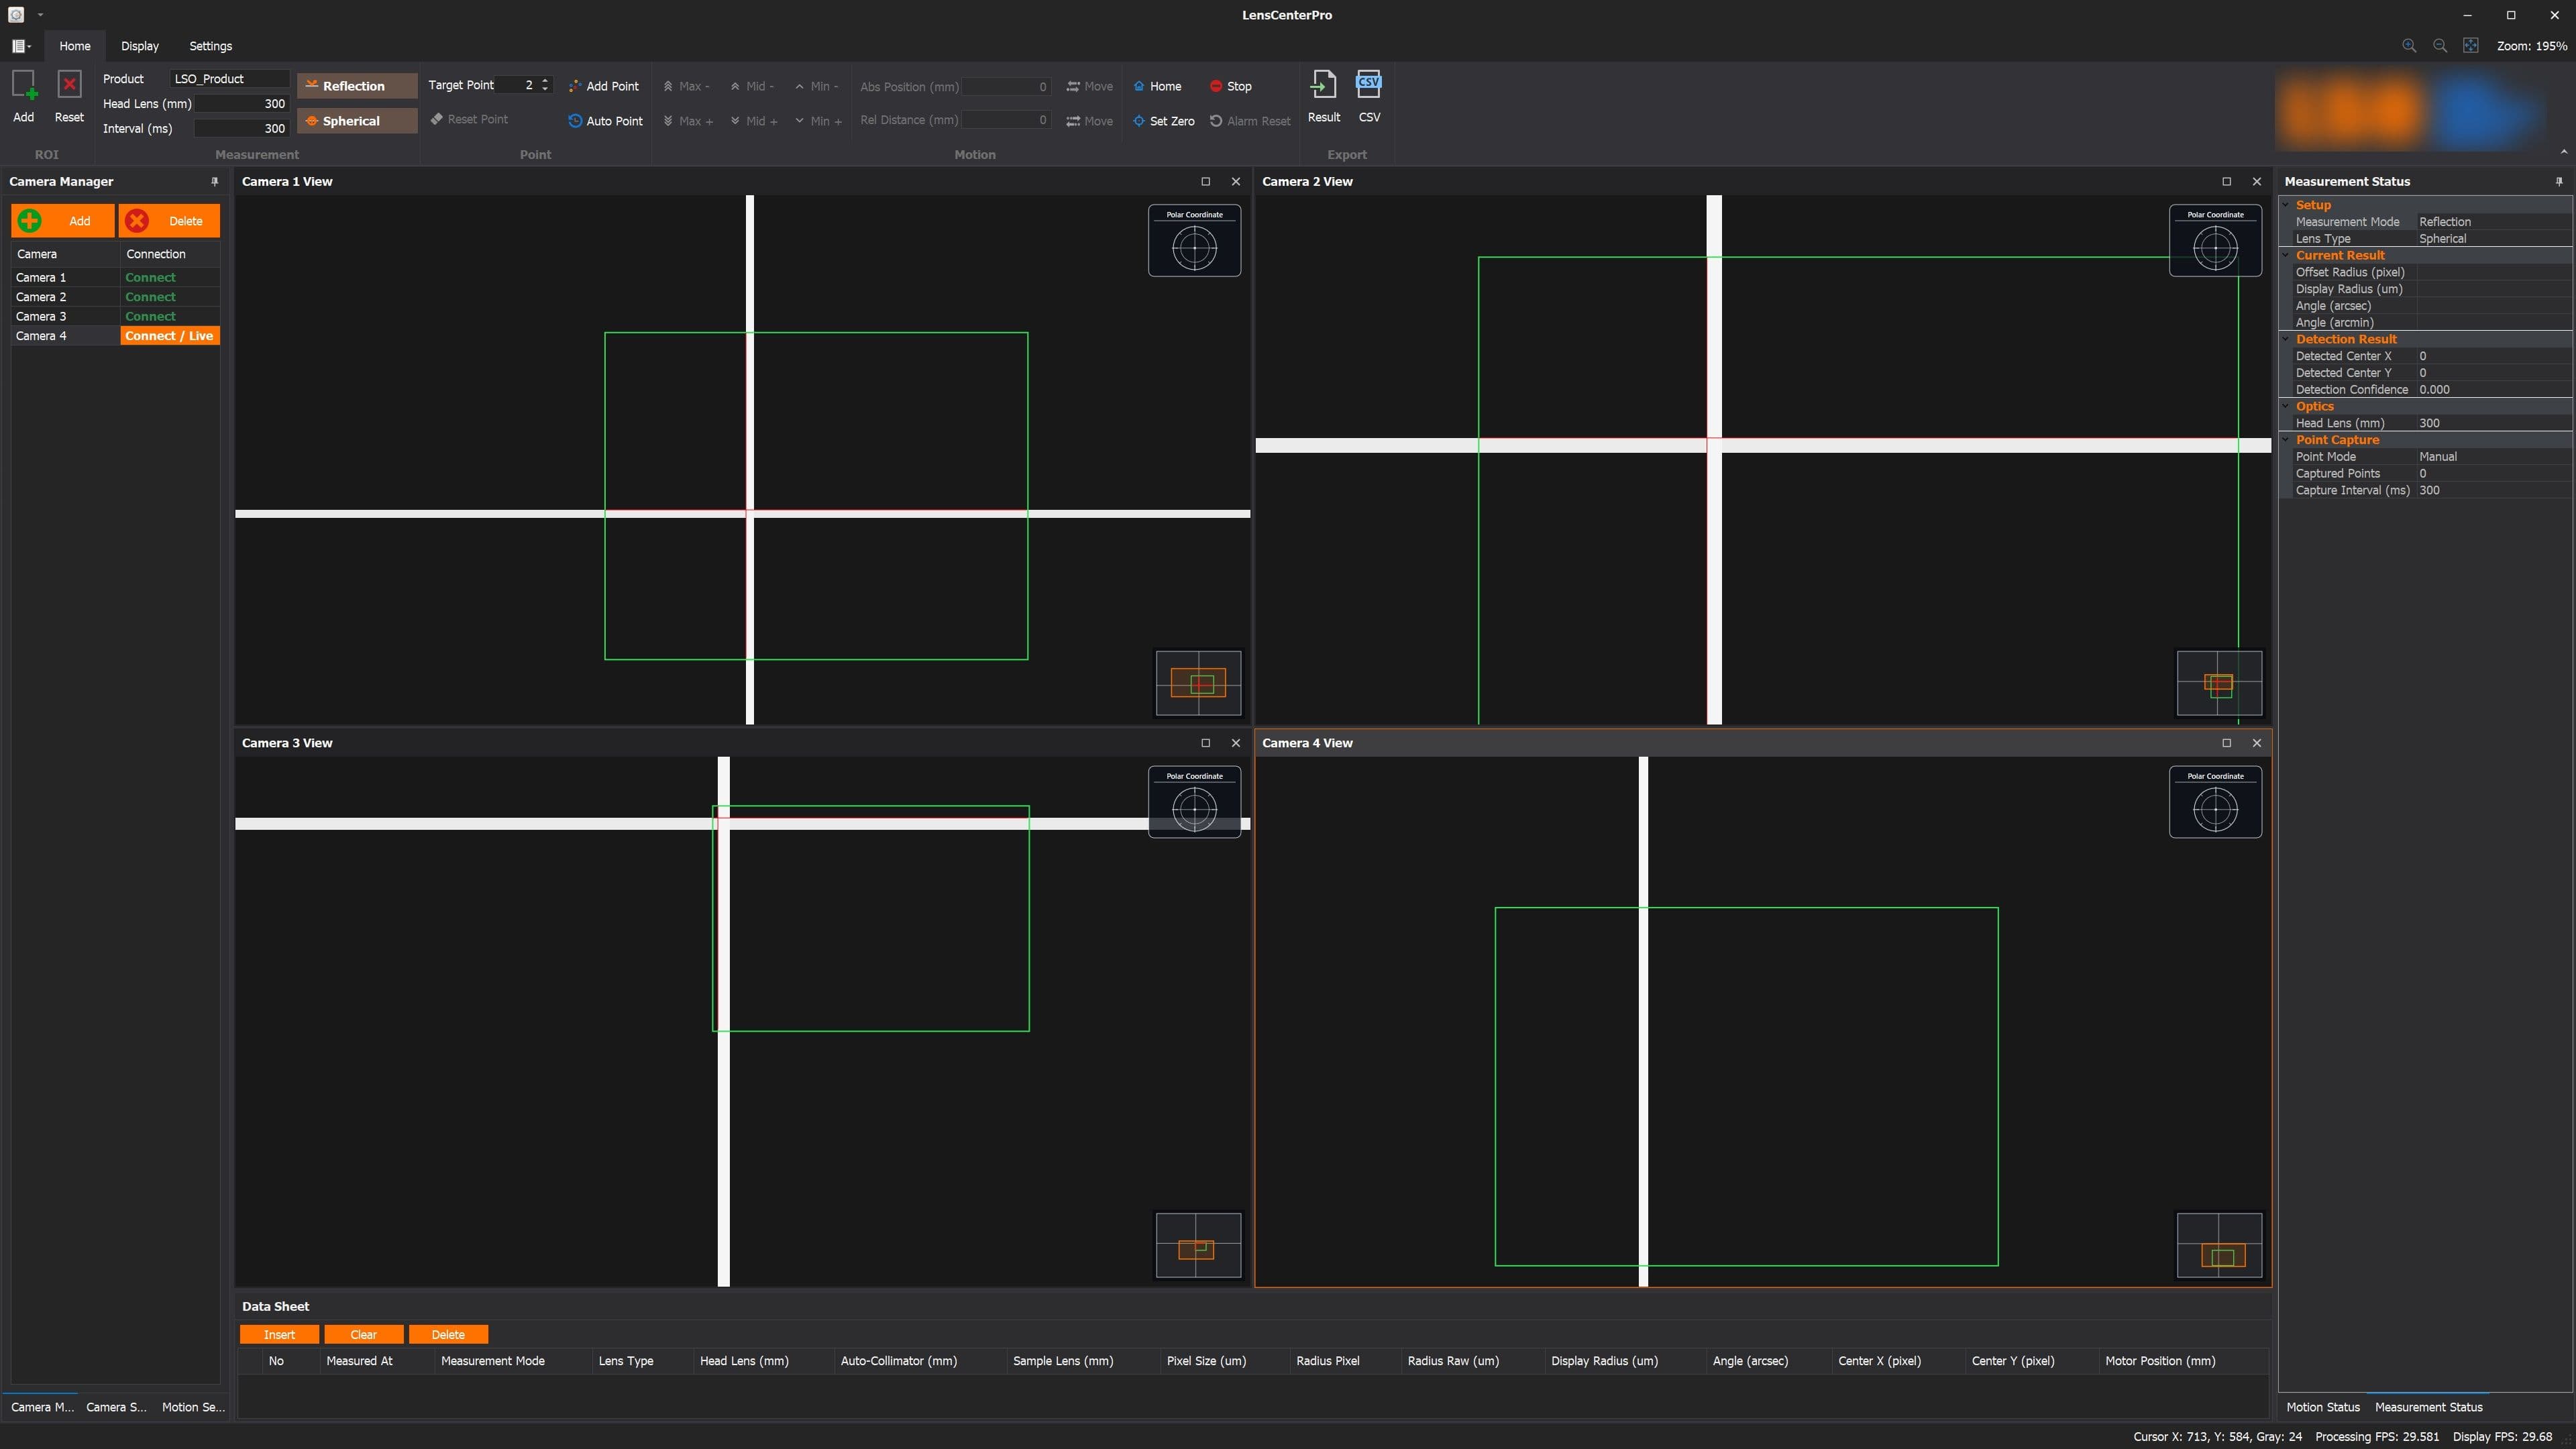Screen dimensions: 2576x1449
Task: Click the fit-to-view zoom icon
Action: [x=2471, y=46]
